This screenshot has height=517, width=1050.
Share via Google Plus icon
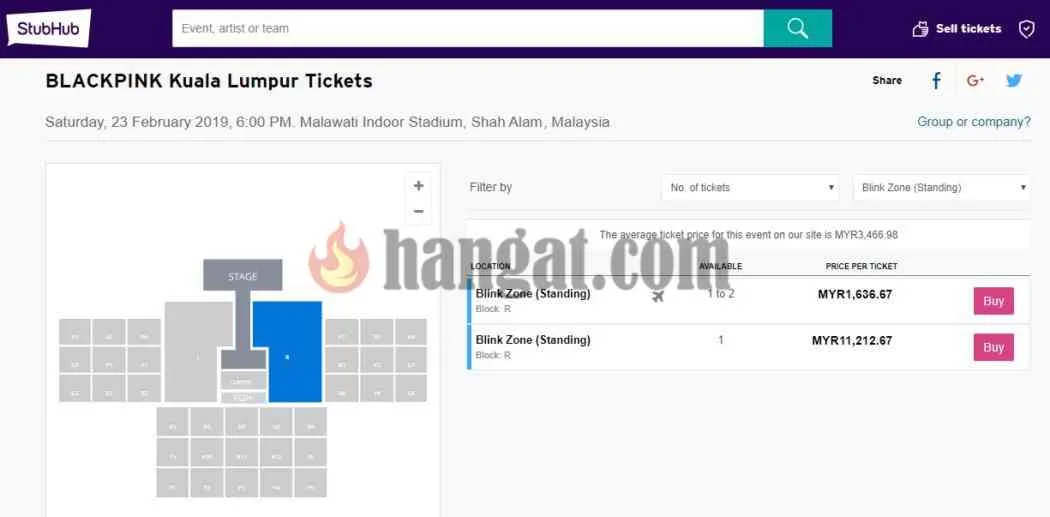(975, 81)
